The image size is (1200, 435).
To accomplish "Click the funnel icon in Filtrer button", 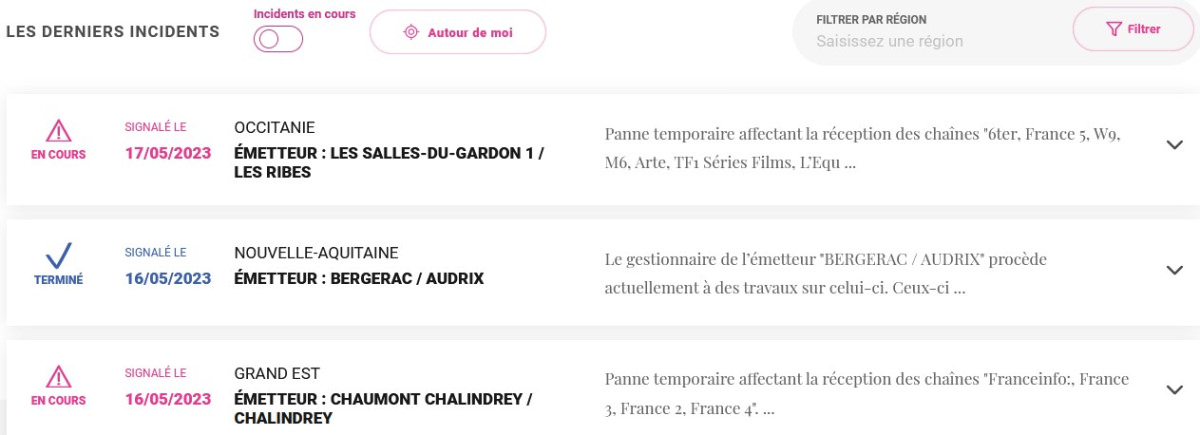I will click(1114, 29).
